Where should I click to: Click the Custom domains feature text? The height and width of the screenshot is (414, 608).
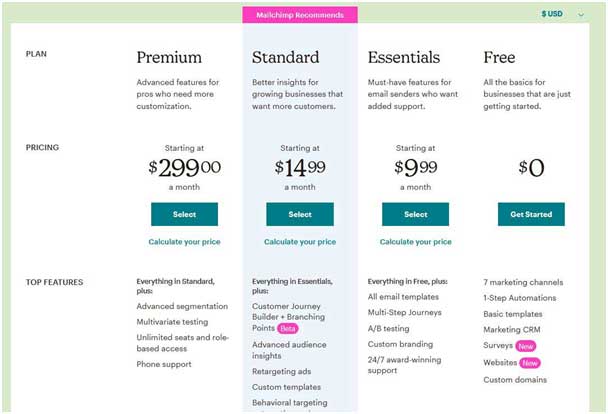tap(515, 380)
